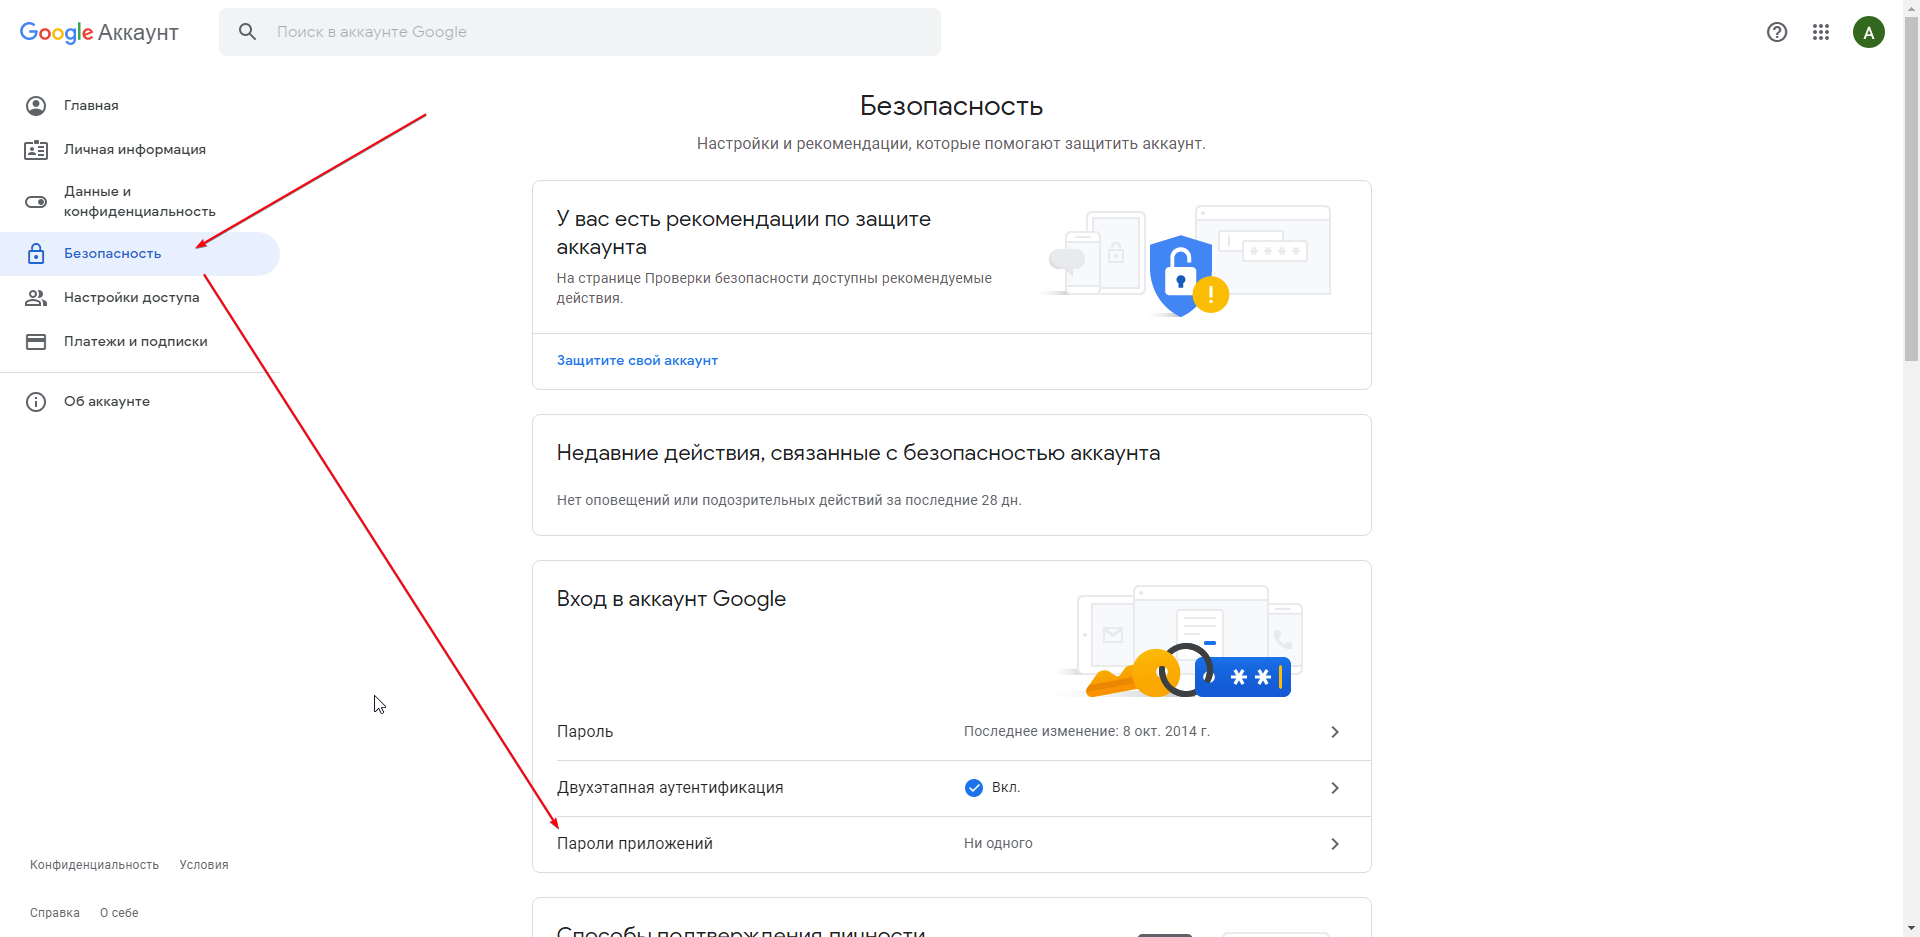Click the search magnifier icon
The width and height of the screenshot is (1920, 937).
248,32
